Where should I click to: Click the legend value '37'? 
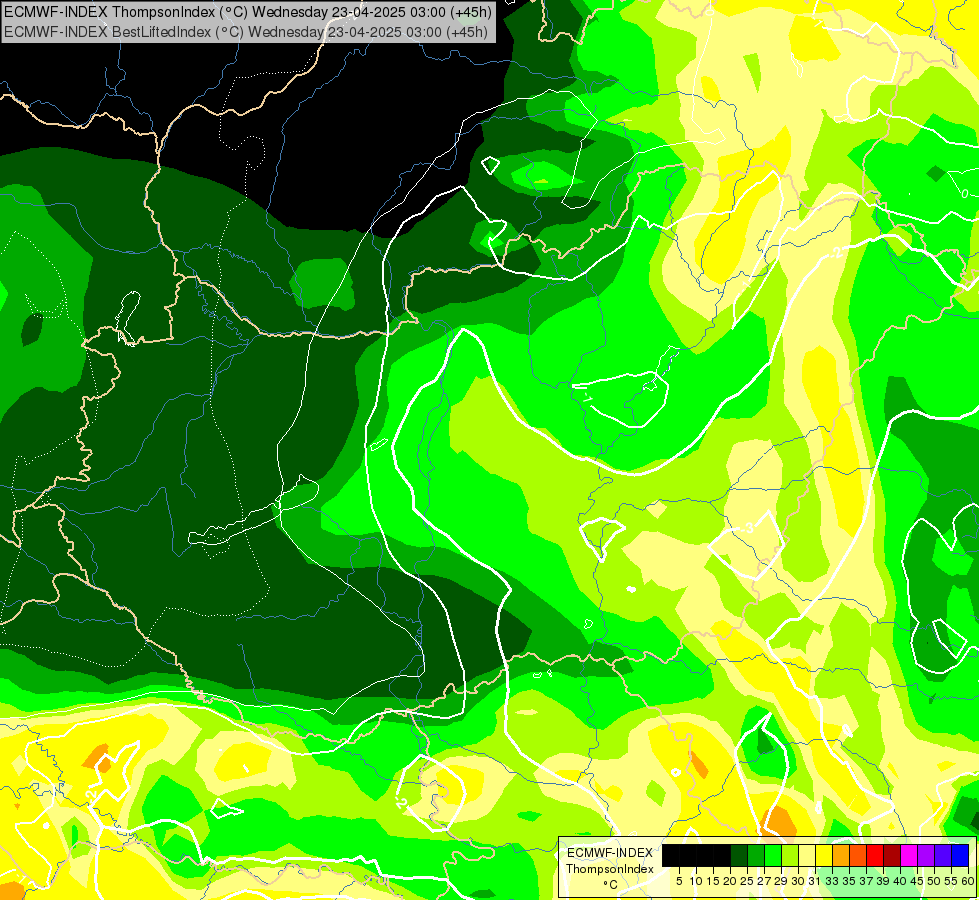point(867,881)
